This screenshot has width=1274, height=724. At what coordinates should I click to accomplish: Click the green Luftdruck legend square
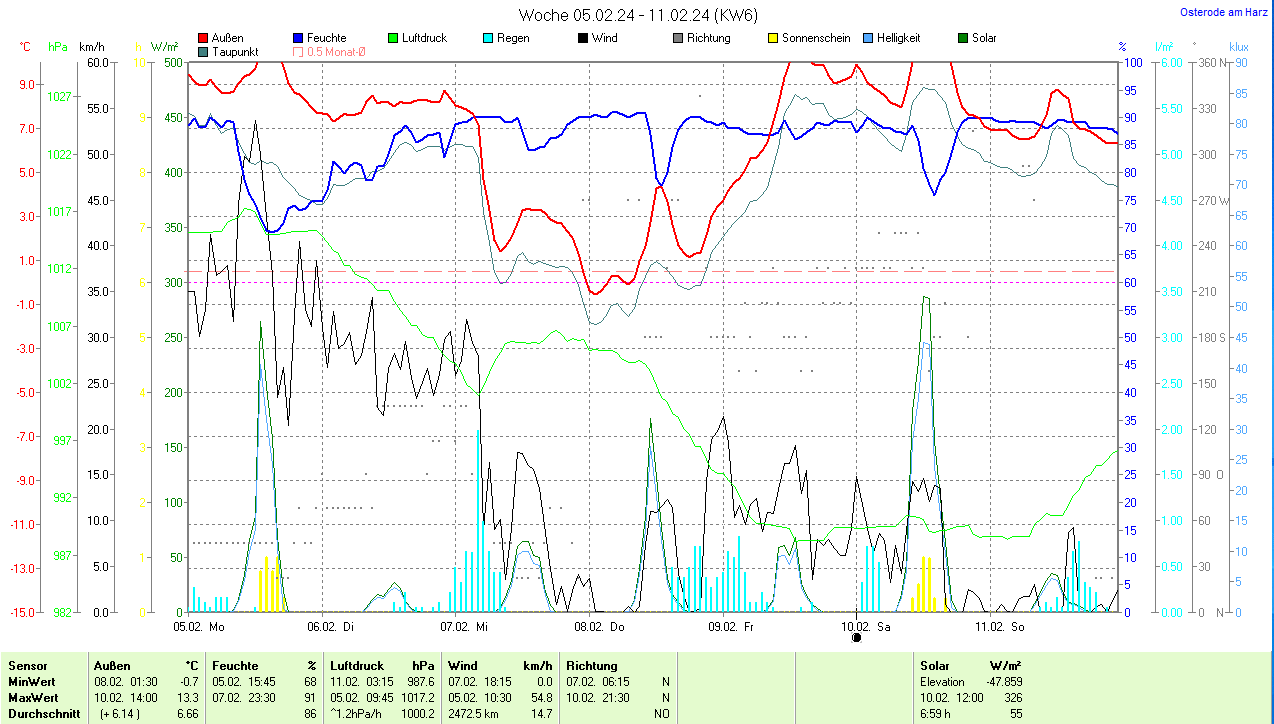tap(393, 38)
